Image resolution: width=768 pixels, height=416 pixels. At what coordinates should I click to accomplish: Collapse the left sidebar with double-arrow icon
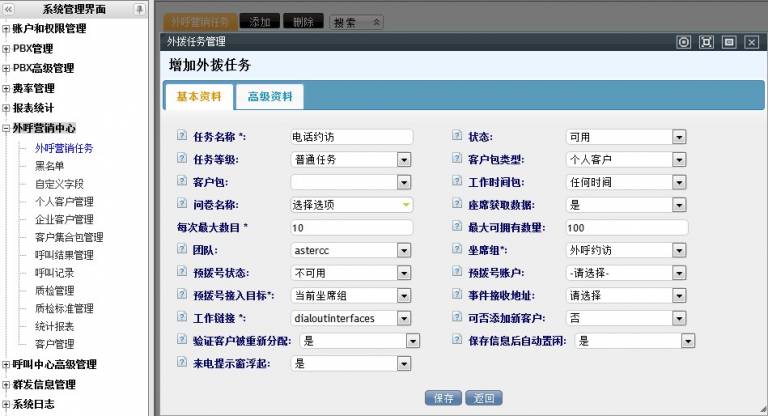[8, 9]
